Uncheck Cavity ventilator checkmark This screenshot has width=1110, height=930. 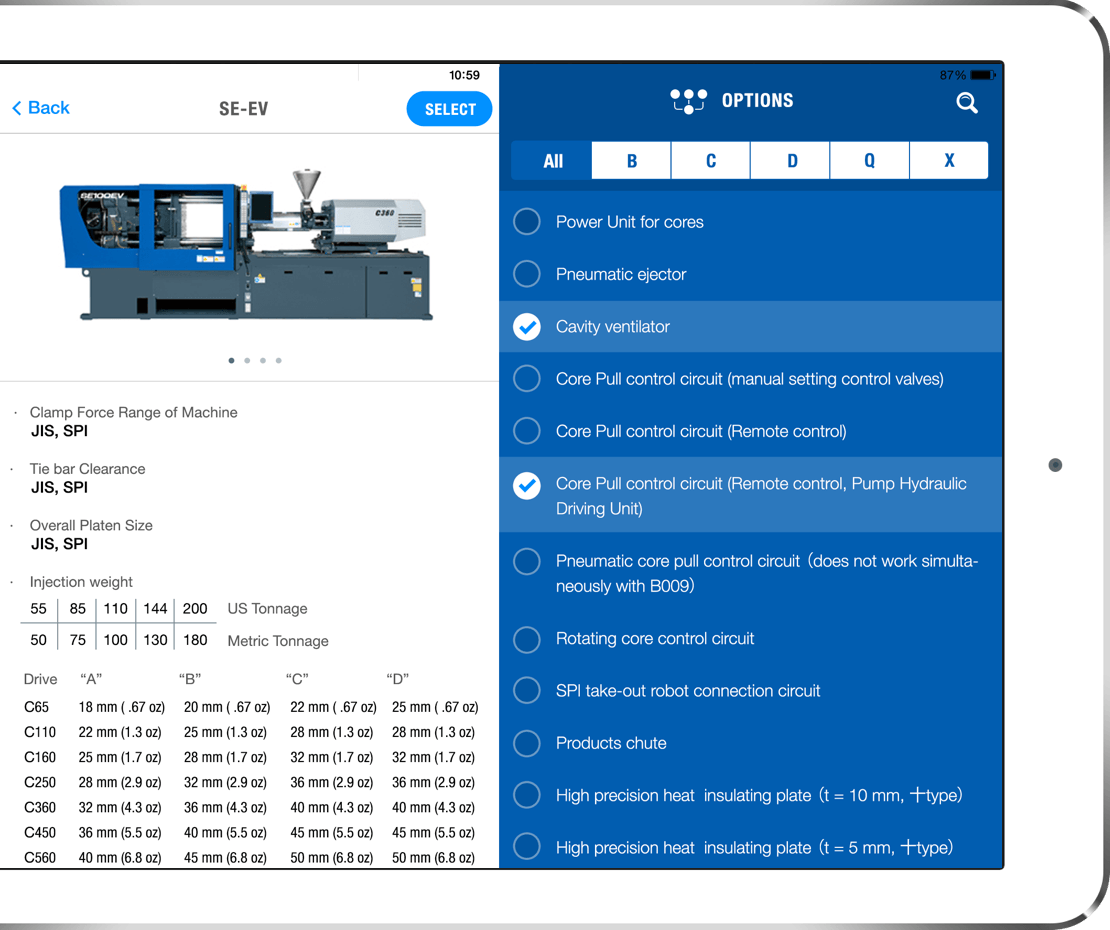(527, 326)
